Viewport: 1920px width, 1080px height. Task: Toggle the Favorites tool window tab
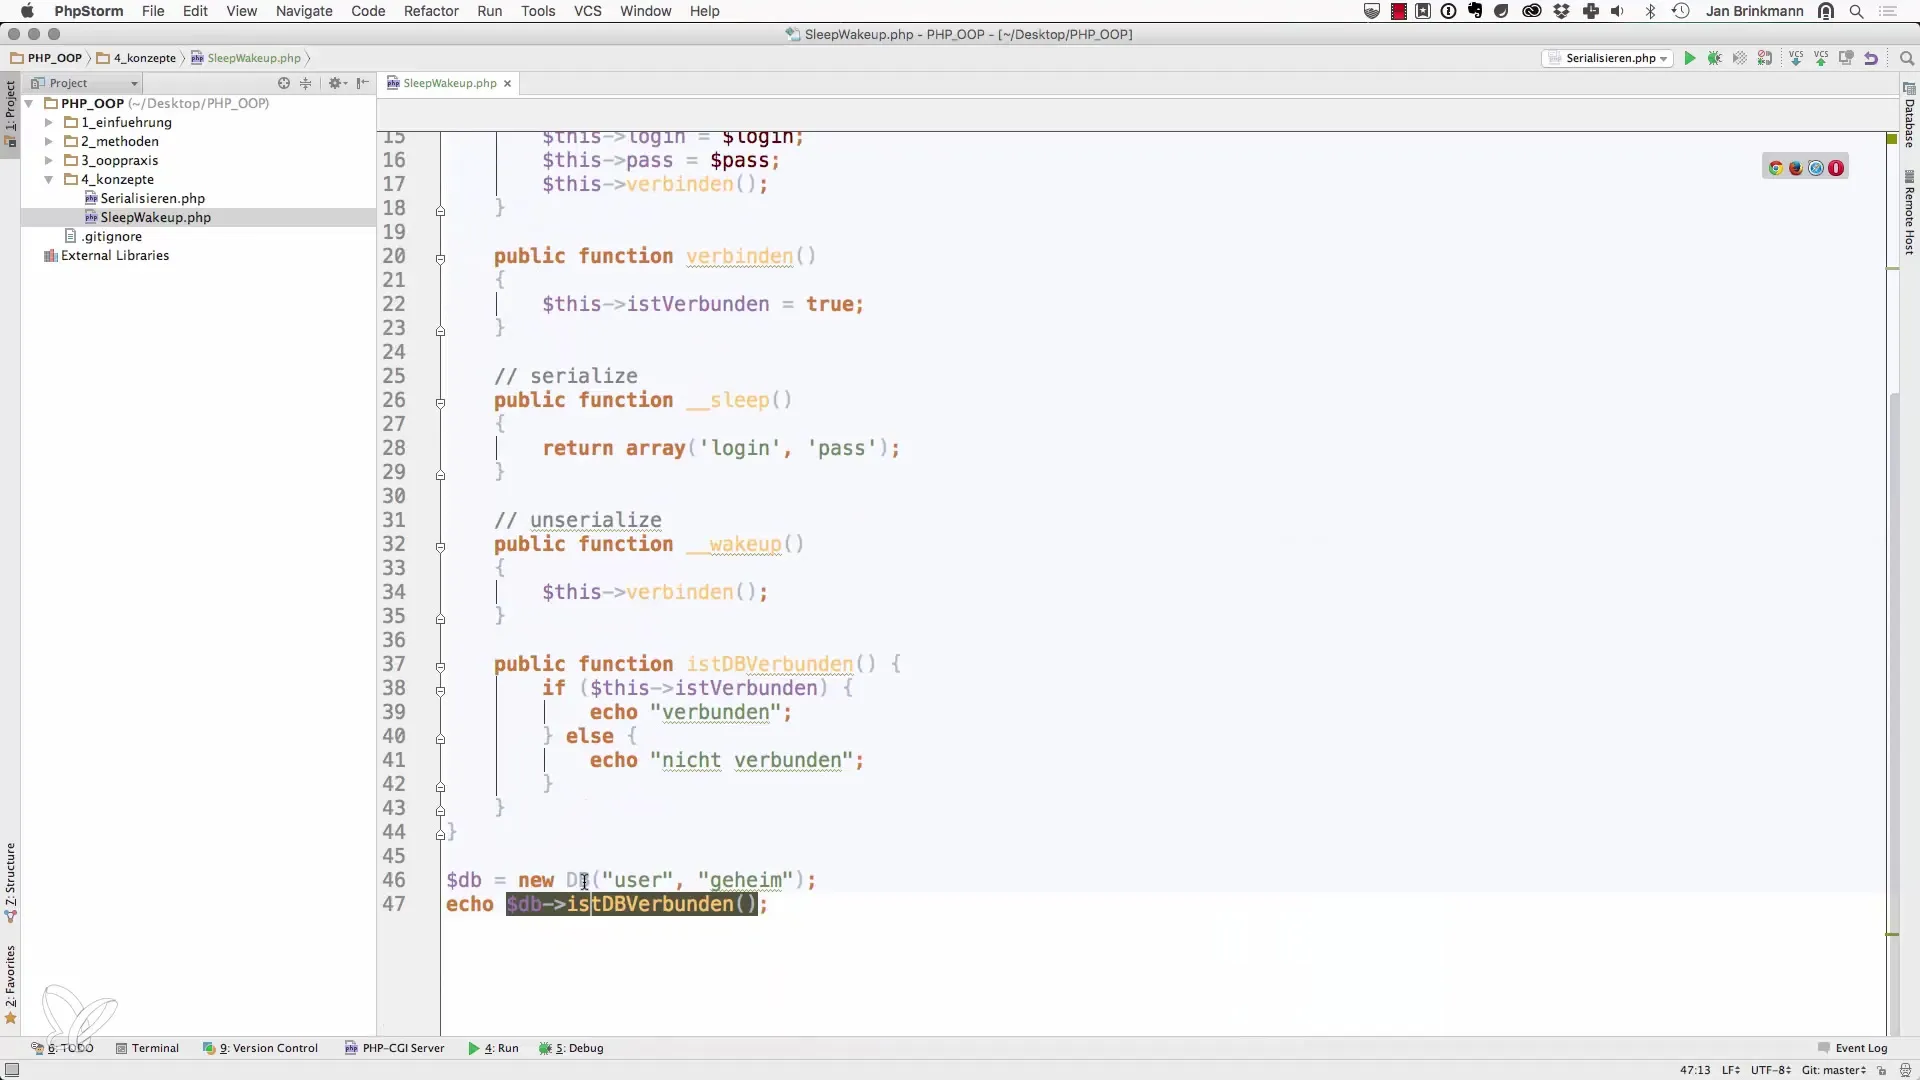pos(11,985)
